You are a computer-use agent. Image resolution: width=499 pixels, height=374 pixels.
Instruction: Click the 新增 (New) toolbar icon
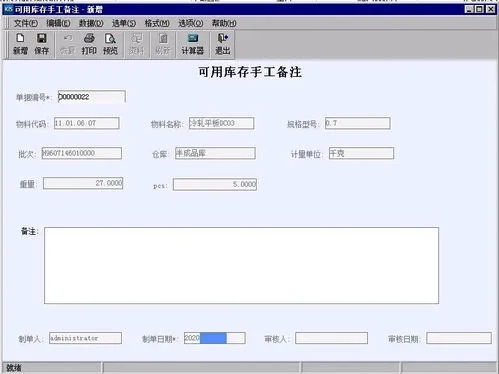coord(20,44)
